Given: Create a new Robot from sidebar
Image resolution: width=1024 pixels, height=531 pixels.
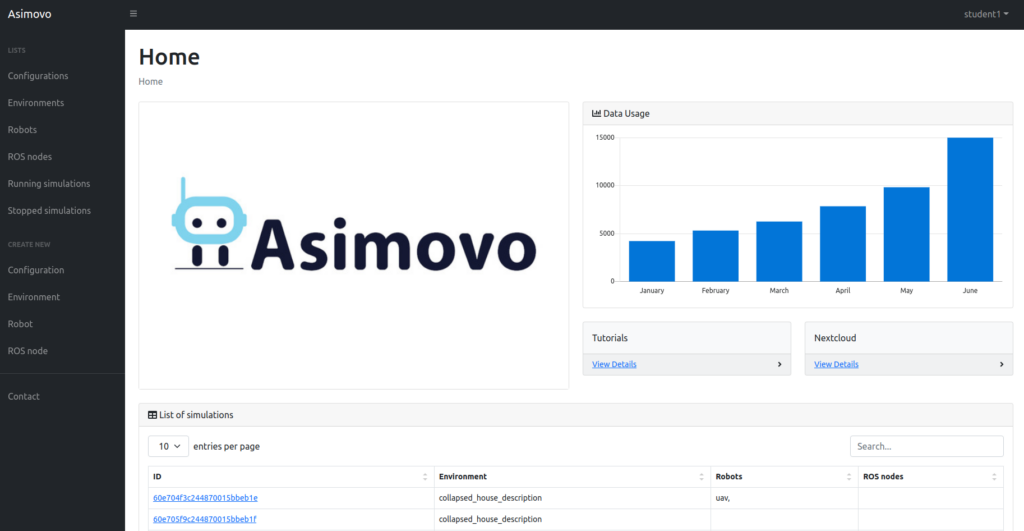Looking at the screenshot, I should [20, 324].
